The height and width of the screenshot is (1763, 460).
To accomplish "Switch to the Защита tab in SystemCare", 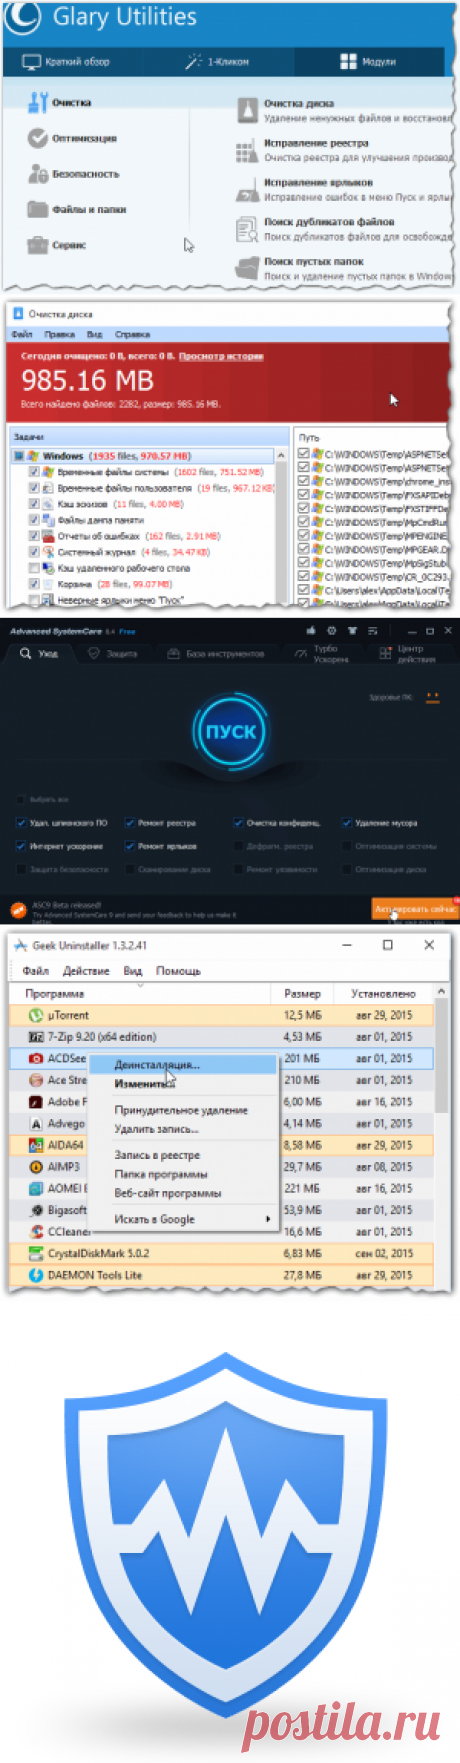I will coord(113,654).
